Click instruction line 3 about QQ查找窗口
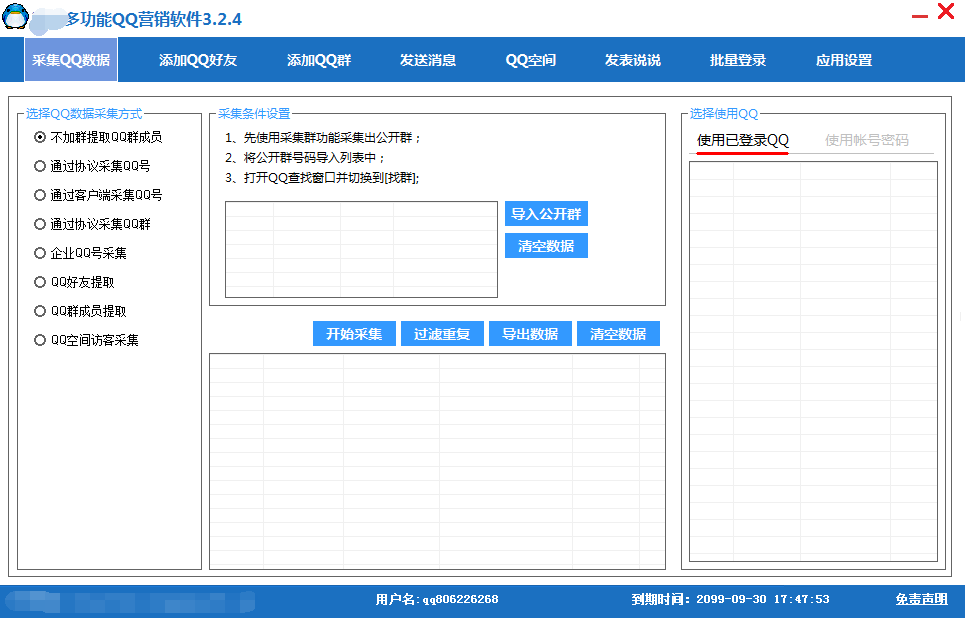This screenshot has height=618, width=965. (x=322, y=178)
